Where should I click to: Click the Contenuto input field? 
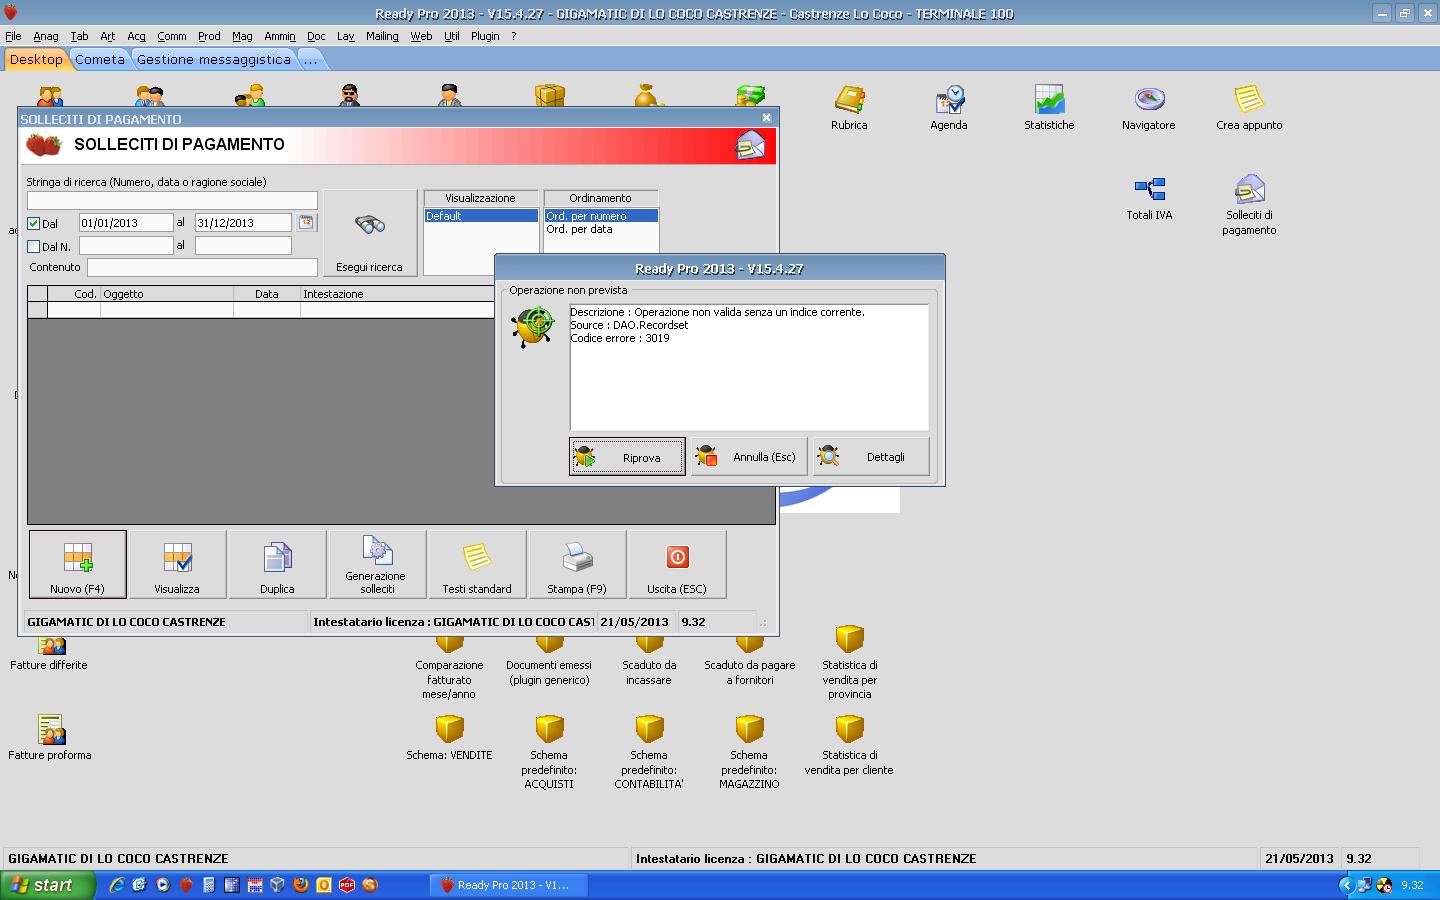(202, 268)
